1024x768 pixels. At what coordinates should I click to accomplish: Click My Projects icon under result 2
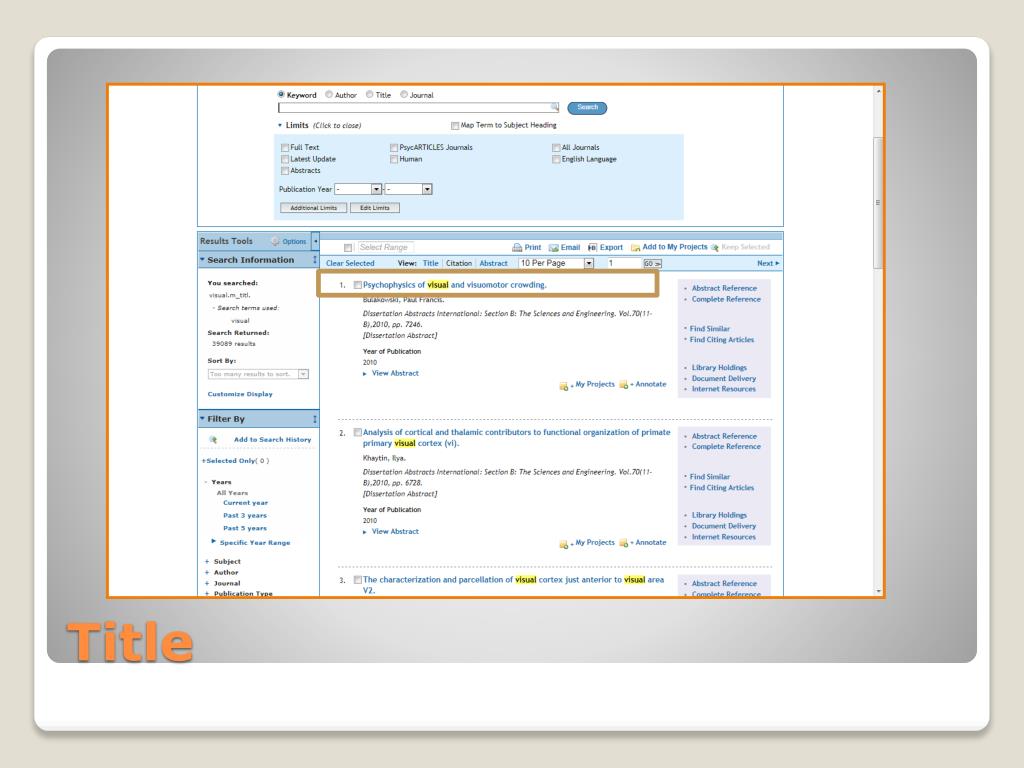click(564, 544)
